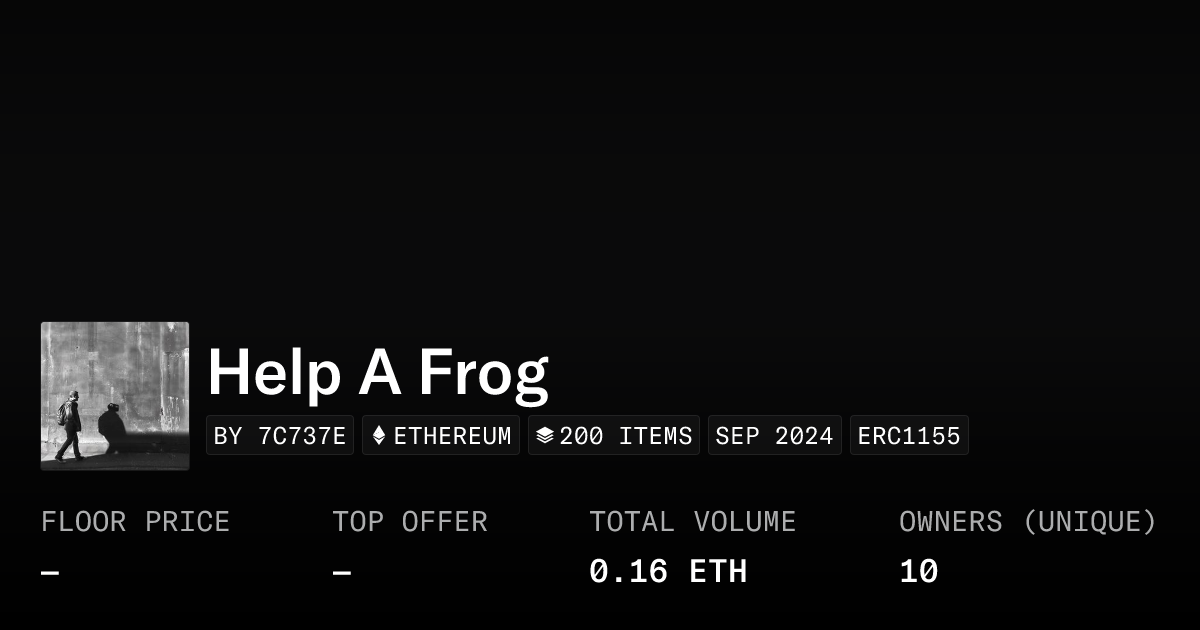Screen dimensions: 1200x630
Task: Click the 200 ITEMS count text
Action: [x=625, y=436]
